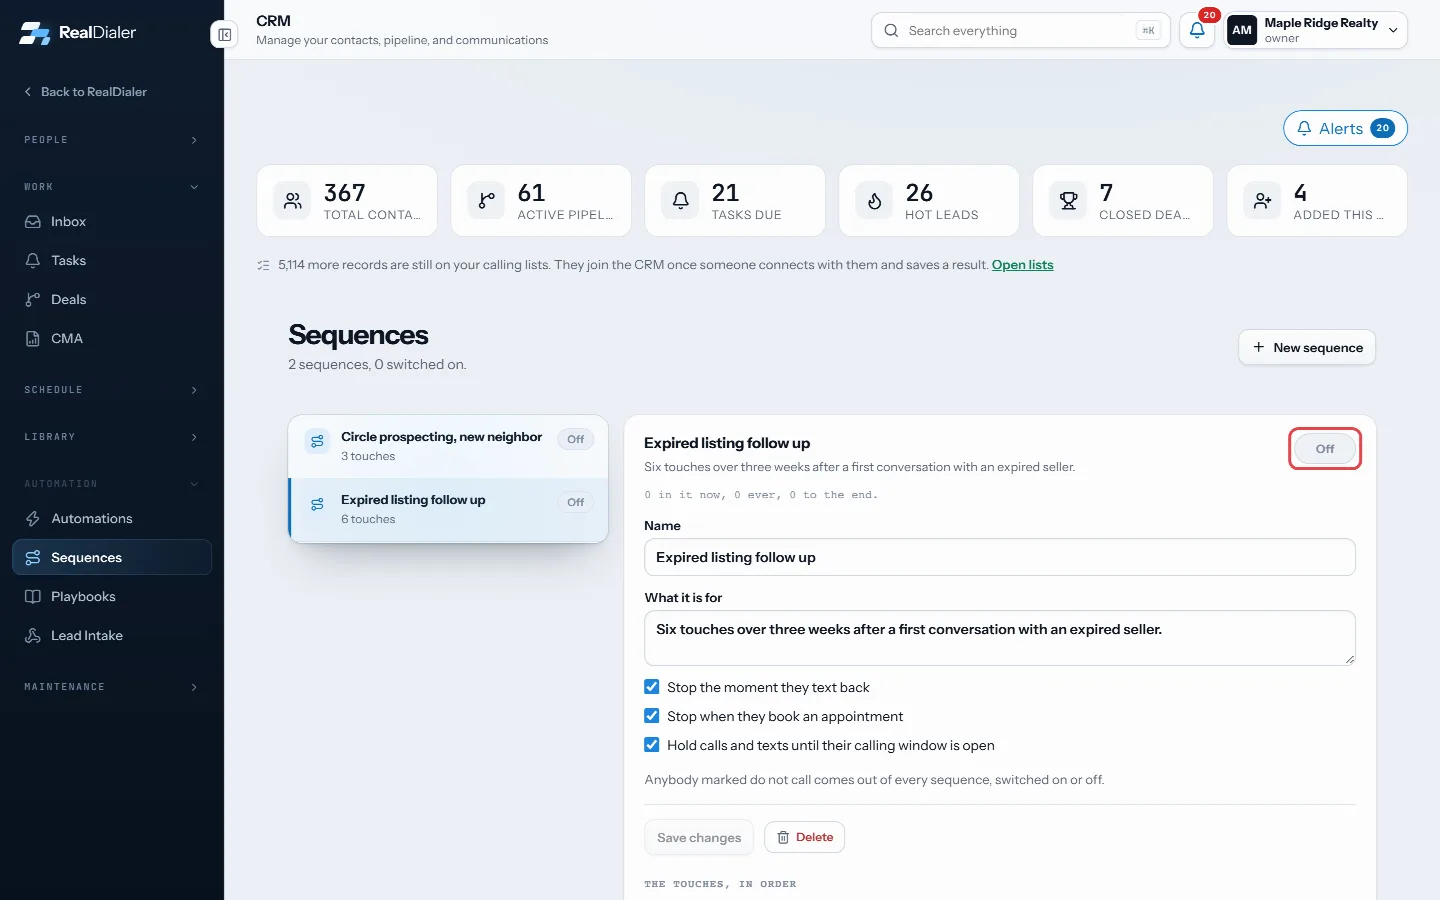
Task: Open Playbooks in the sidebar
Action: tap(112, 597)
